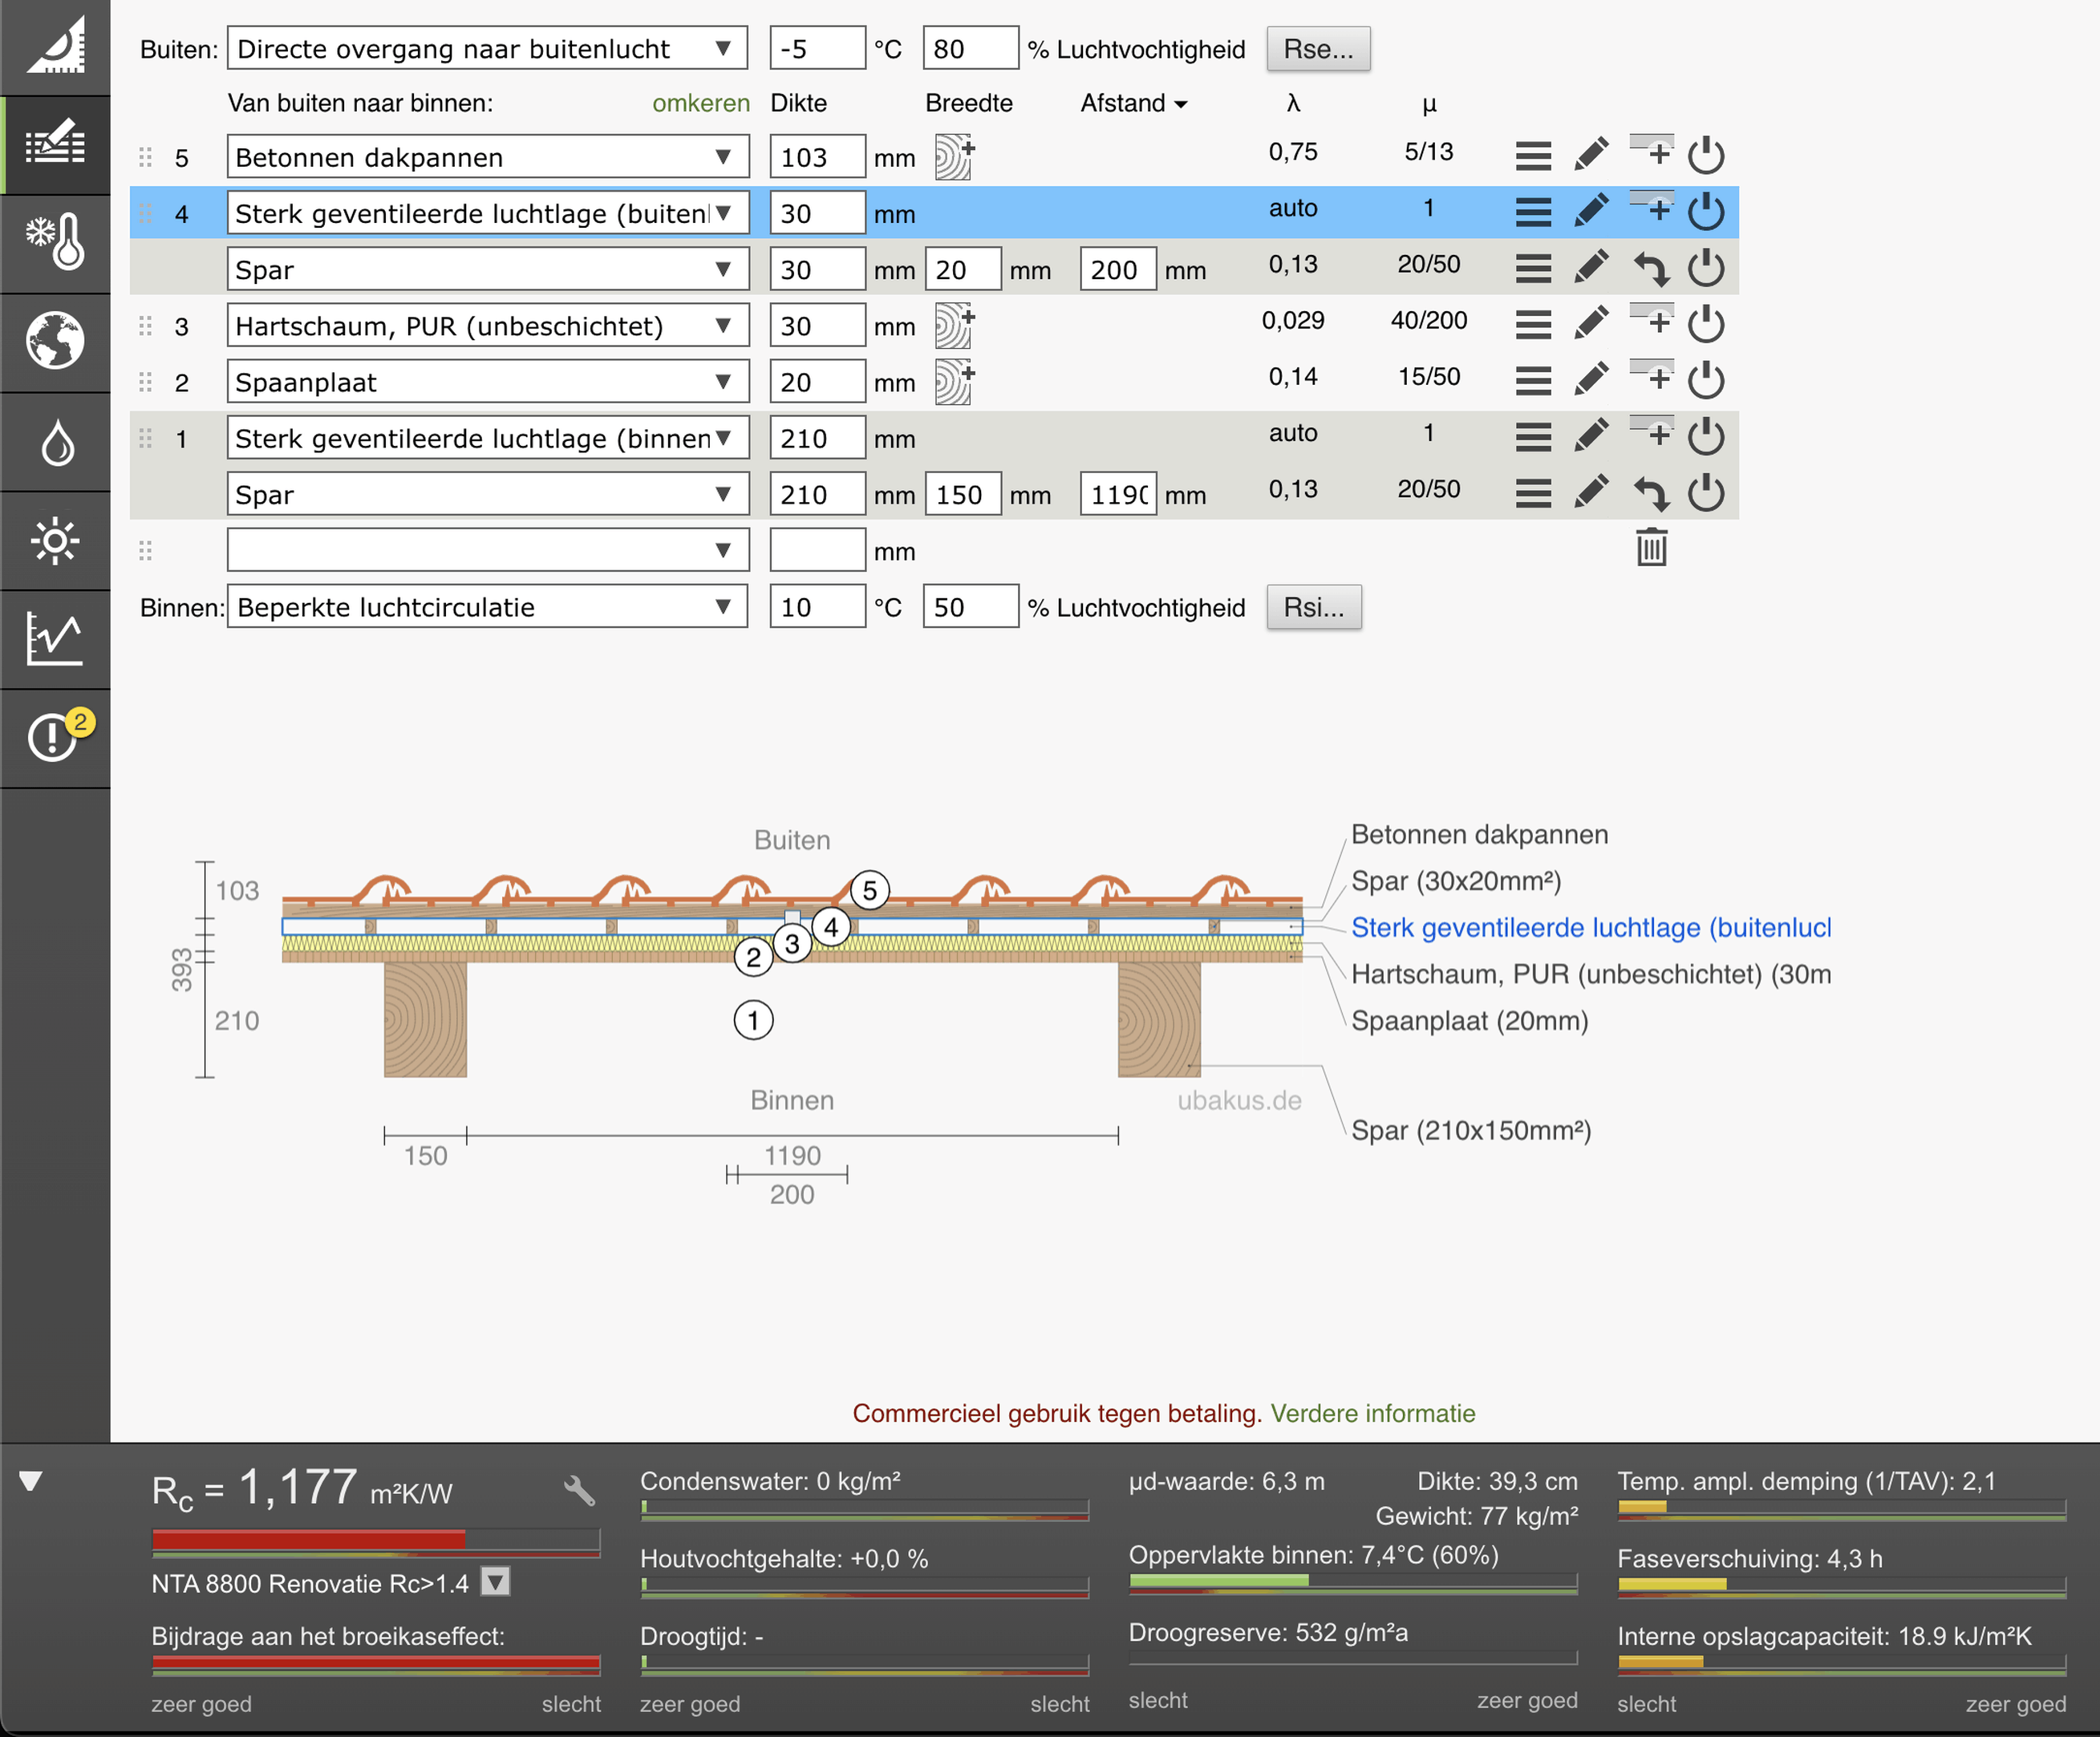Add wood framing to Betonnen dakpannen
This screenshot has height=1737, width=2100.
coord(954,157)
